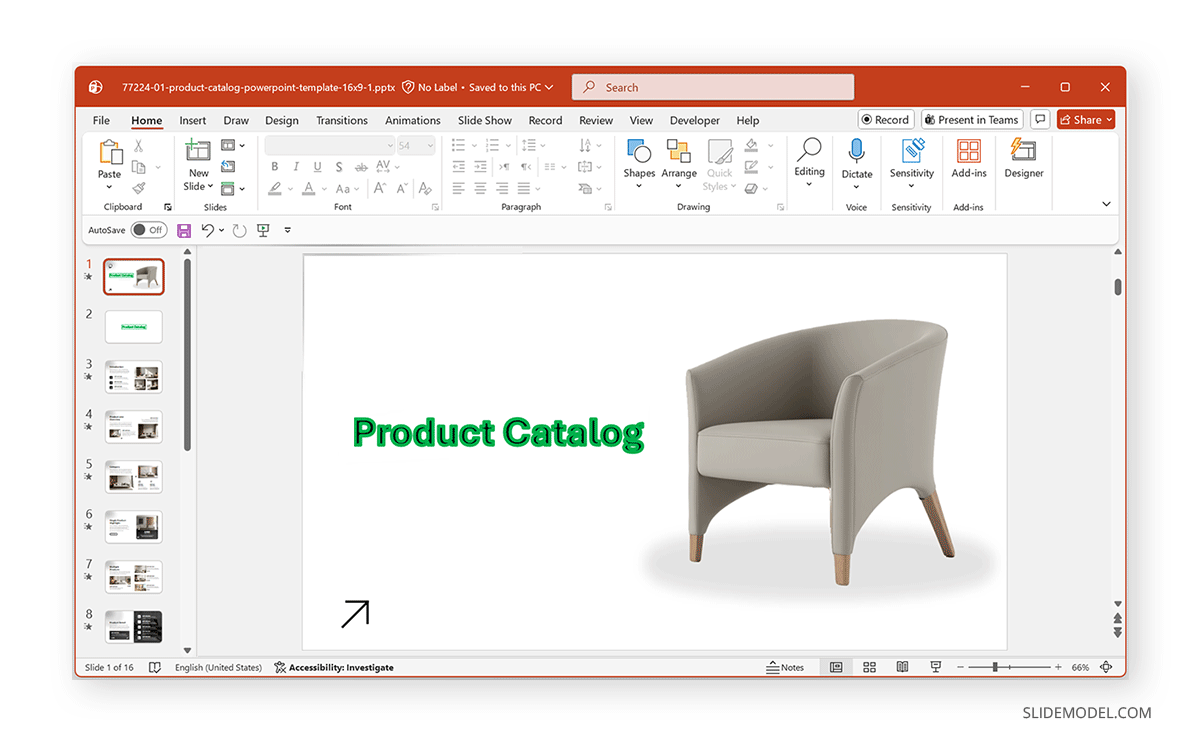Image resolution: width=1200 pixels, height=743 pixels.
Task: Select the Bold formatting icon
Action: click(x=276, y=167)
